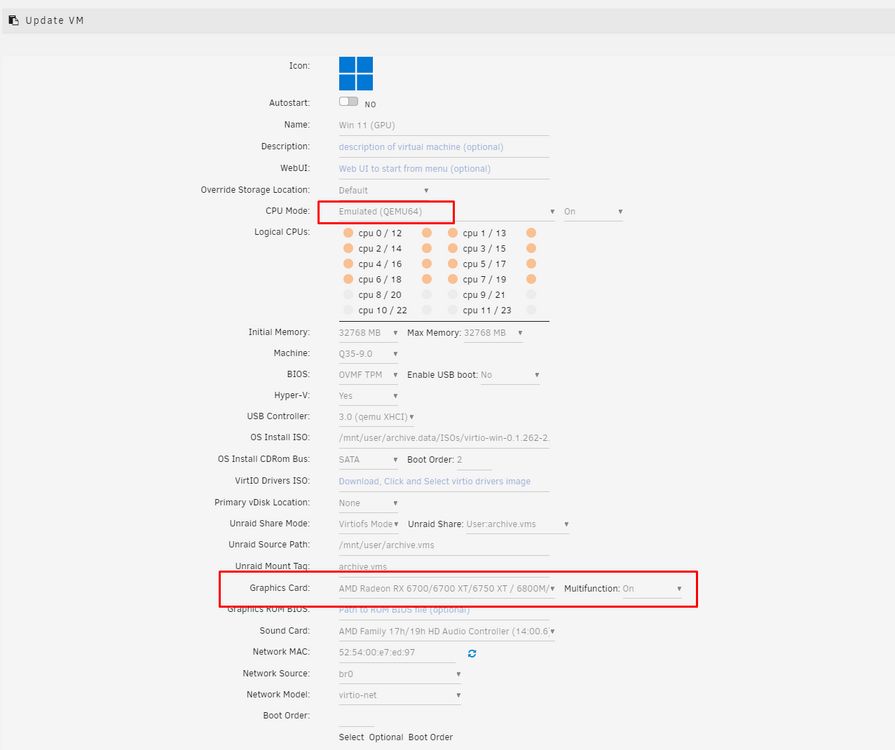Toggle the thread 18 circle beside cpu 6
This screenshot has width=895, height=750.
click(x=426, y=279)
